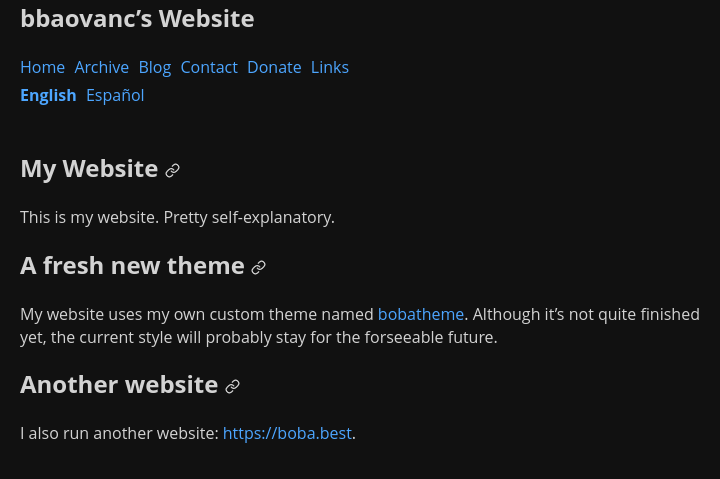The image size is (720, 479).
Task: Click the My Website heading text
Action: click(89, 169)
